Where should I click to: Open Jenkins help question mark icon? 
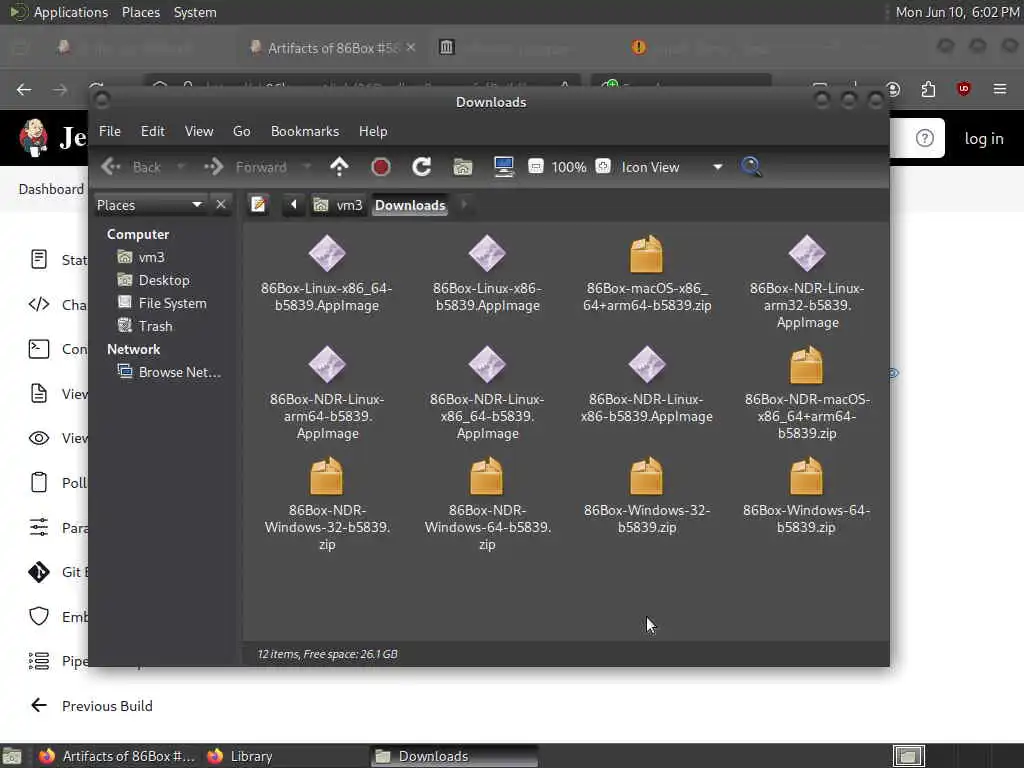924,138
